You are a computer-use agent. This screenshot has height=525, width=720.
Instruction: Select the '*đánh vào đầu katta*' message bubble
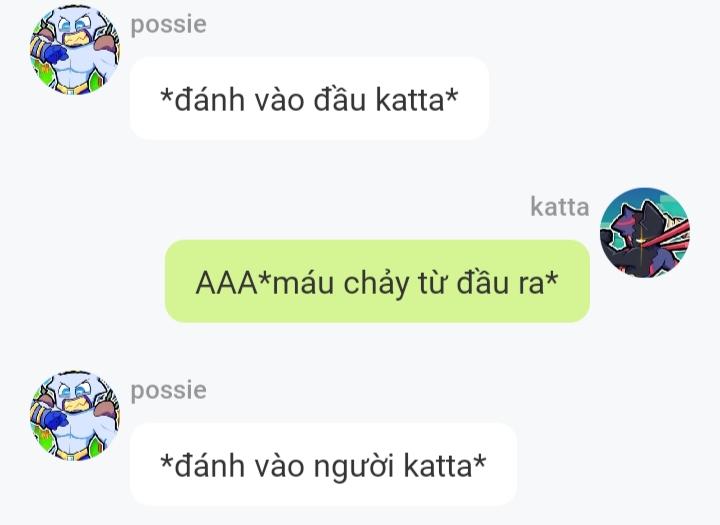point(309,98)
